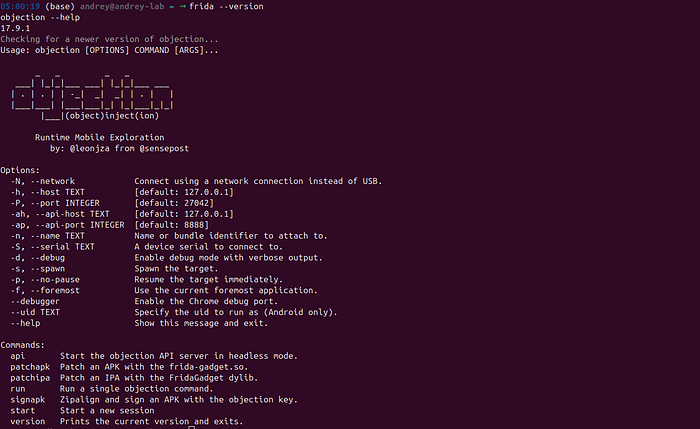Click the '17.9.1' version output line
Image resolution: width=700 pixels, height=429 pixels.
pyautogui.click(x=15, y=28)
